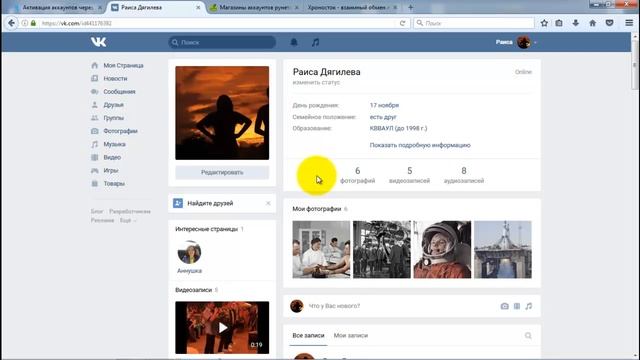Viewport: 640px width, 360px height.
Task: Bookmark page with star icon
Action: (x=544, y=23)
